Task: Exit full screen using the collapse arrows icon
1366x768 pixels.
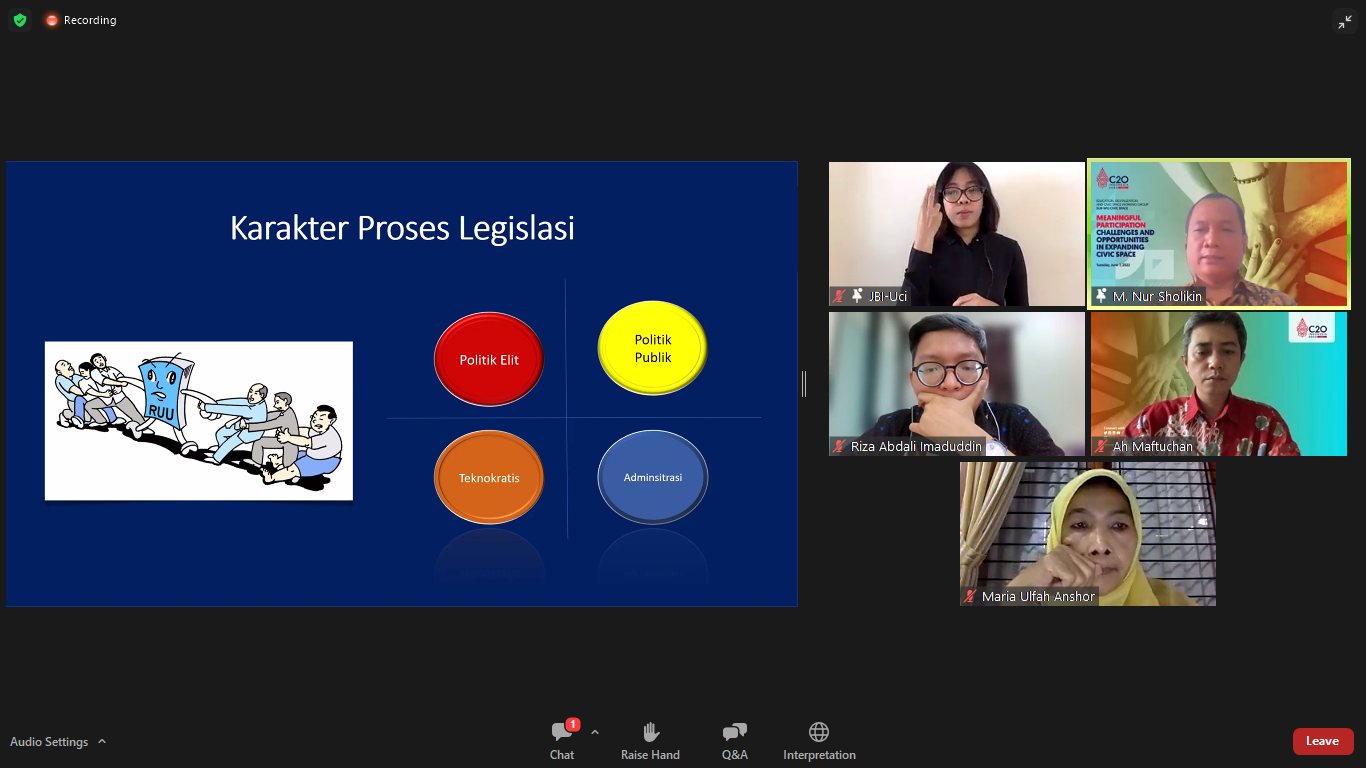Action: coord(1344,21)
